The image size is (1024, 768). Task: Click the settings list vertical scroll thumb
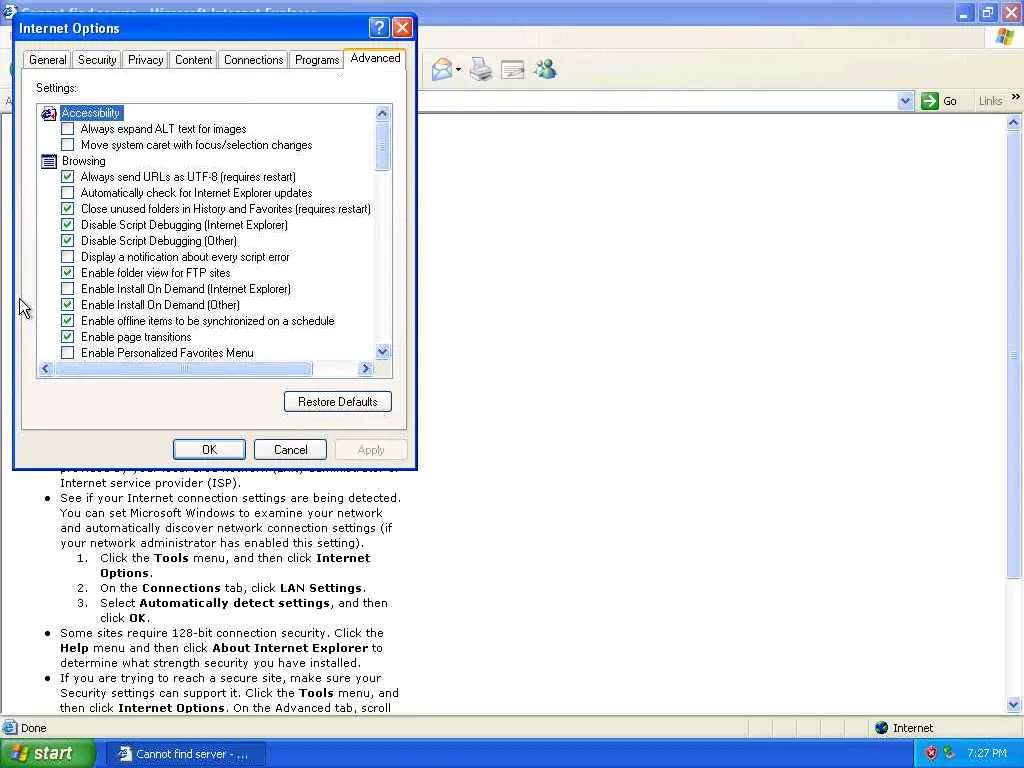pyautogui.click(x=383, y=146)
